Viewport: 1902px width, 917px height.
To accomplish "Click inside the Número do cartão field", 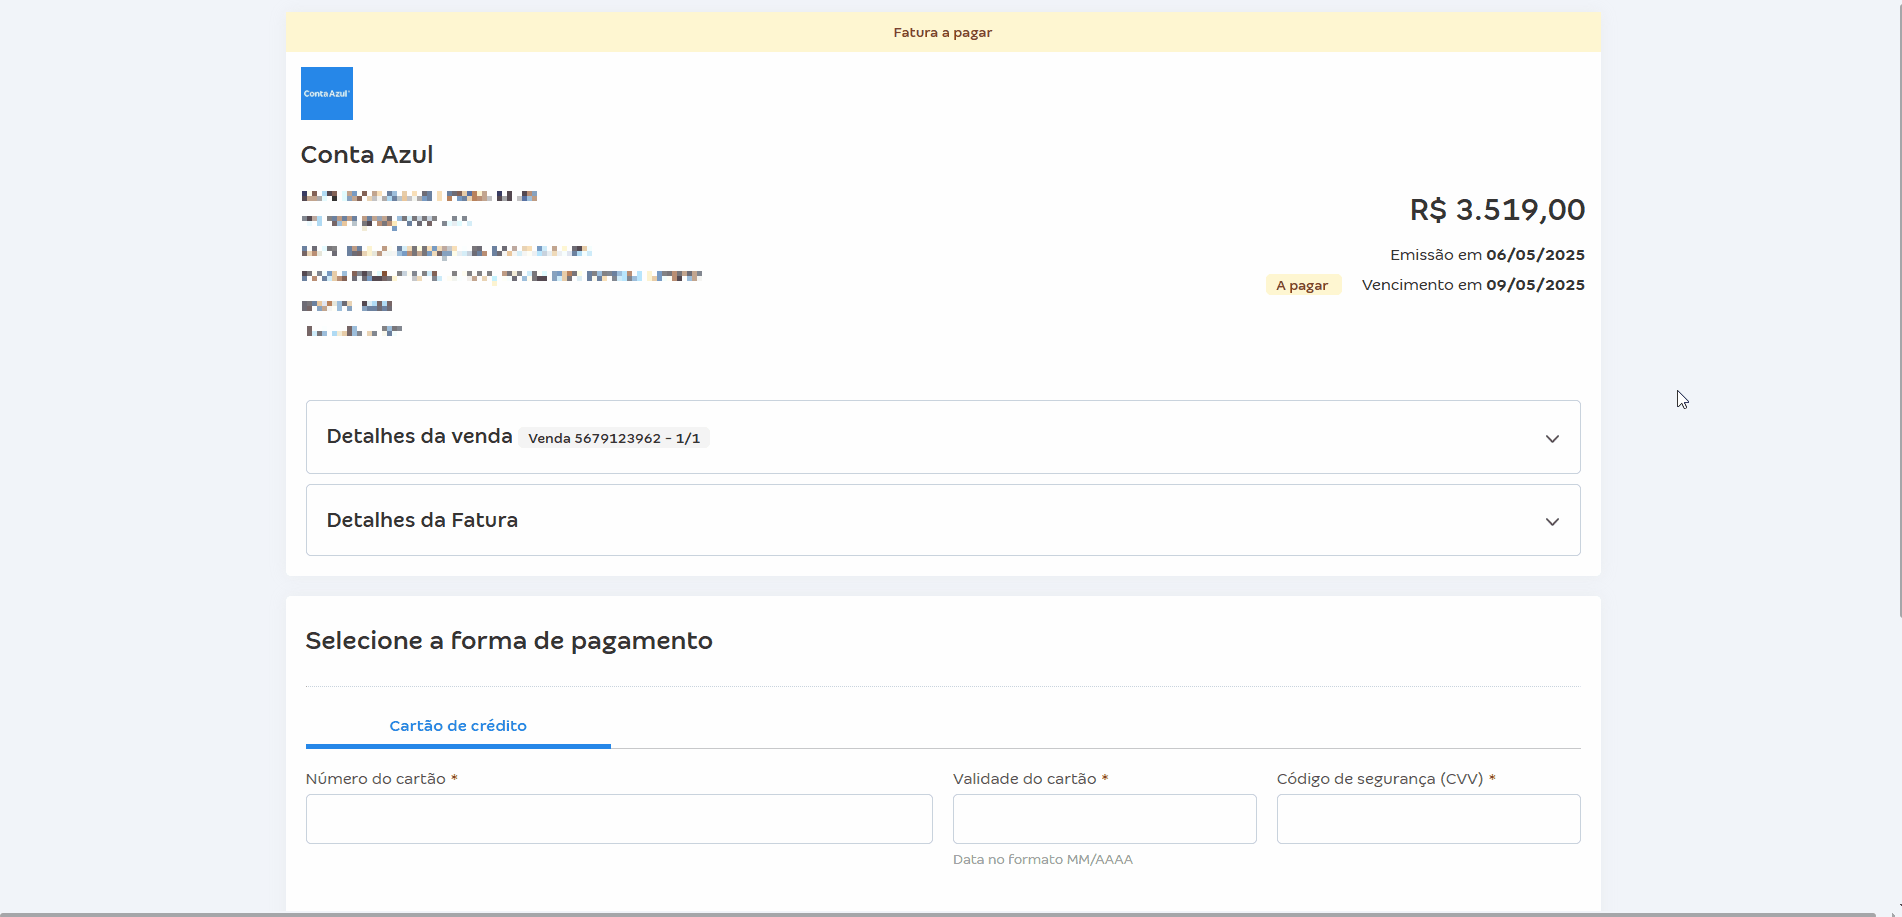I will pos(618,818).
